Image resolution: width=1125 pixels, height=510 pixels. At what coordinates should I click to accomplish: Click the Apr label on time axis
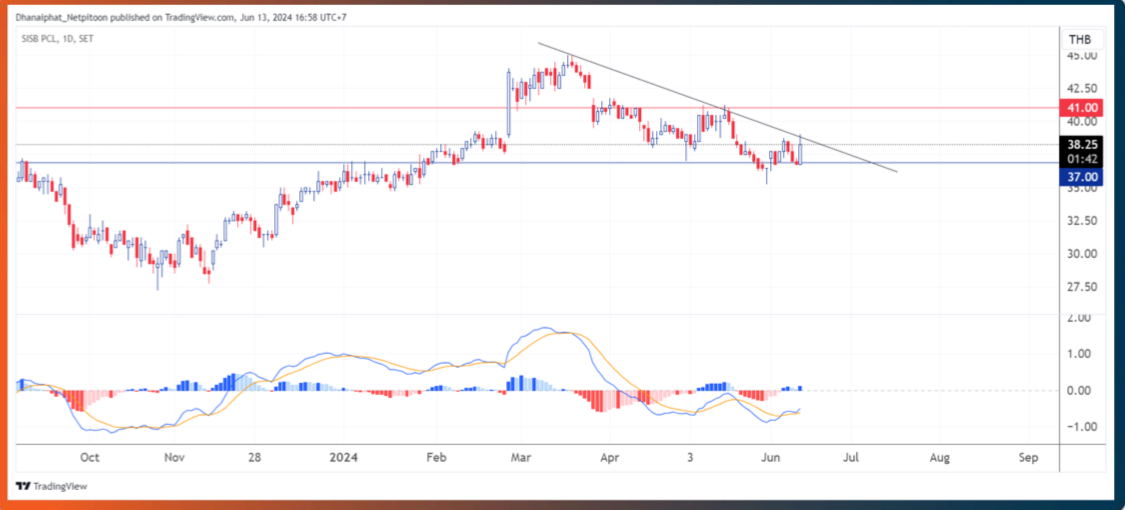coord(609,458)
